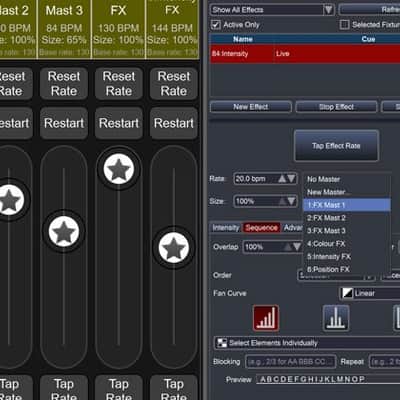Click Restart under Mast 3

64,123
